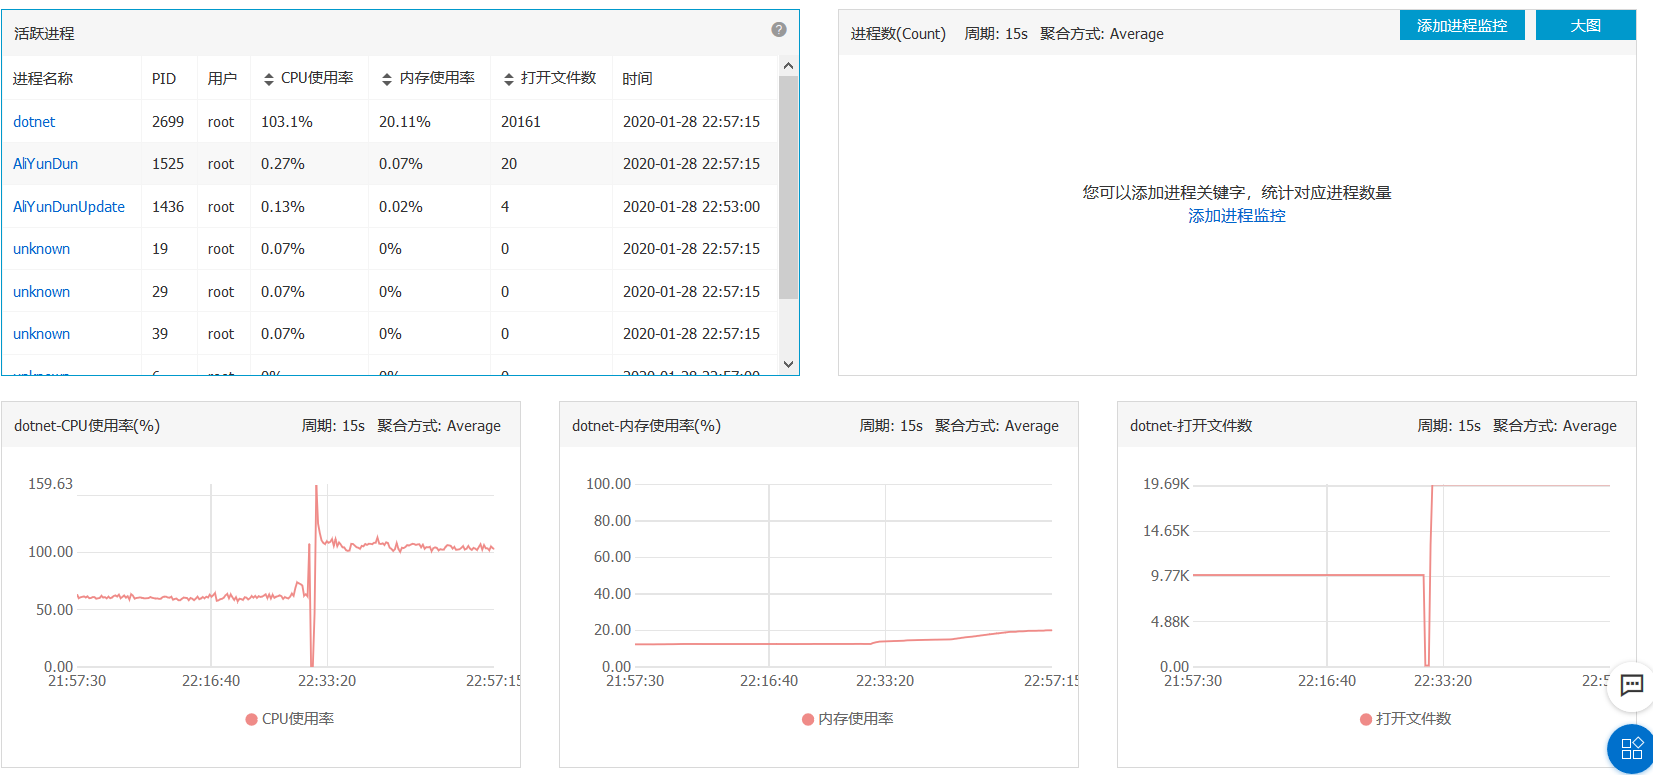Click the 100.00 axis label on memory chart
Viewport: 1653px width, 775px height.
pyautogui.click(x=608, y=484)
